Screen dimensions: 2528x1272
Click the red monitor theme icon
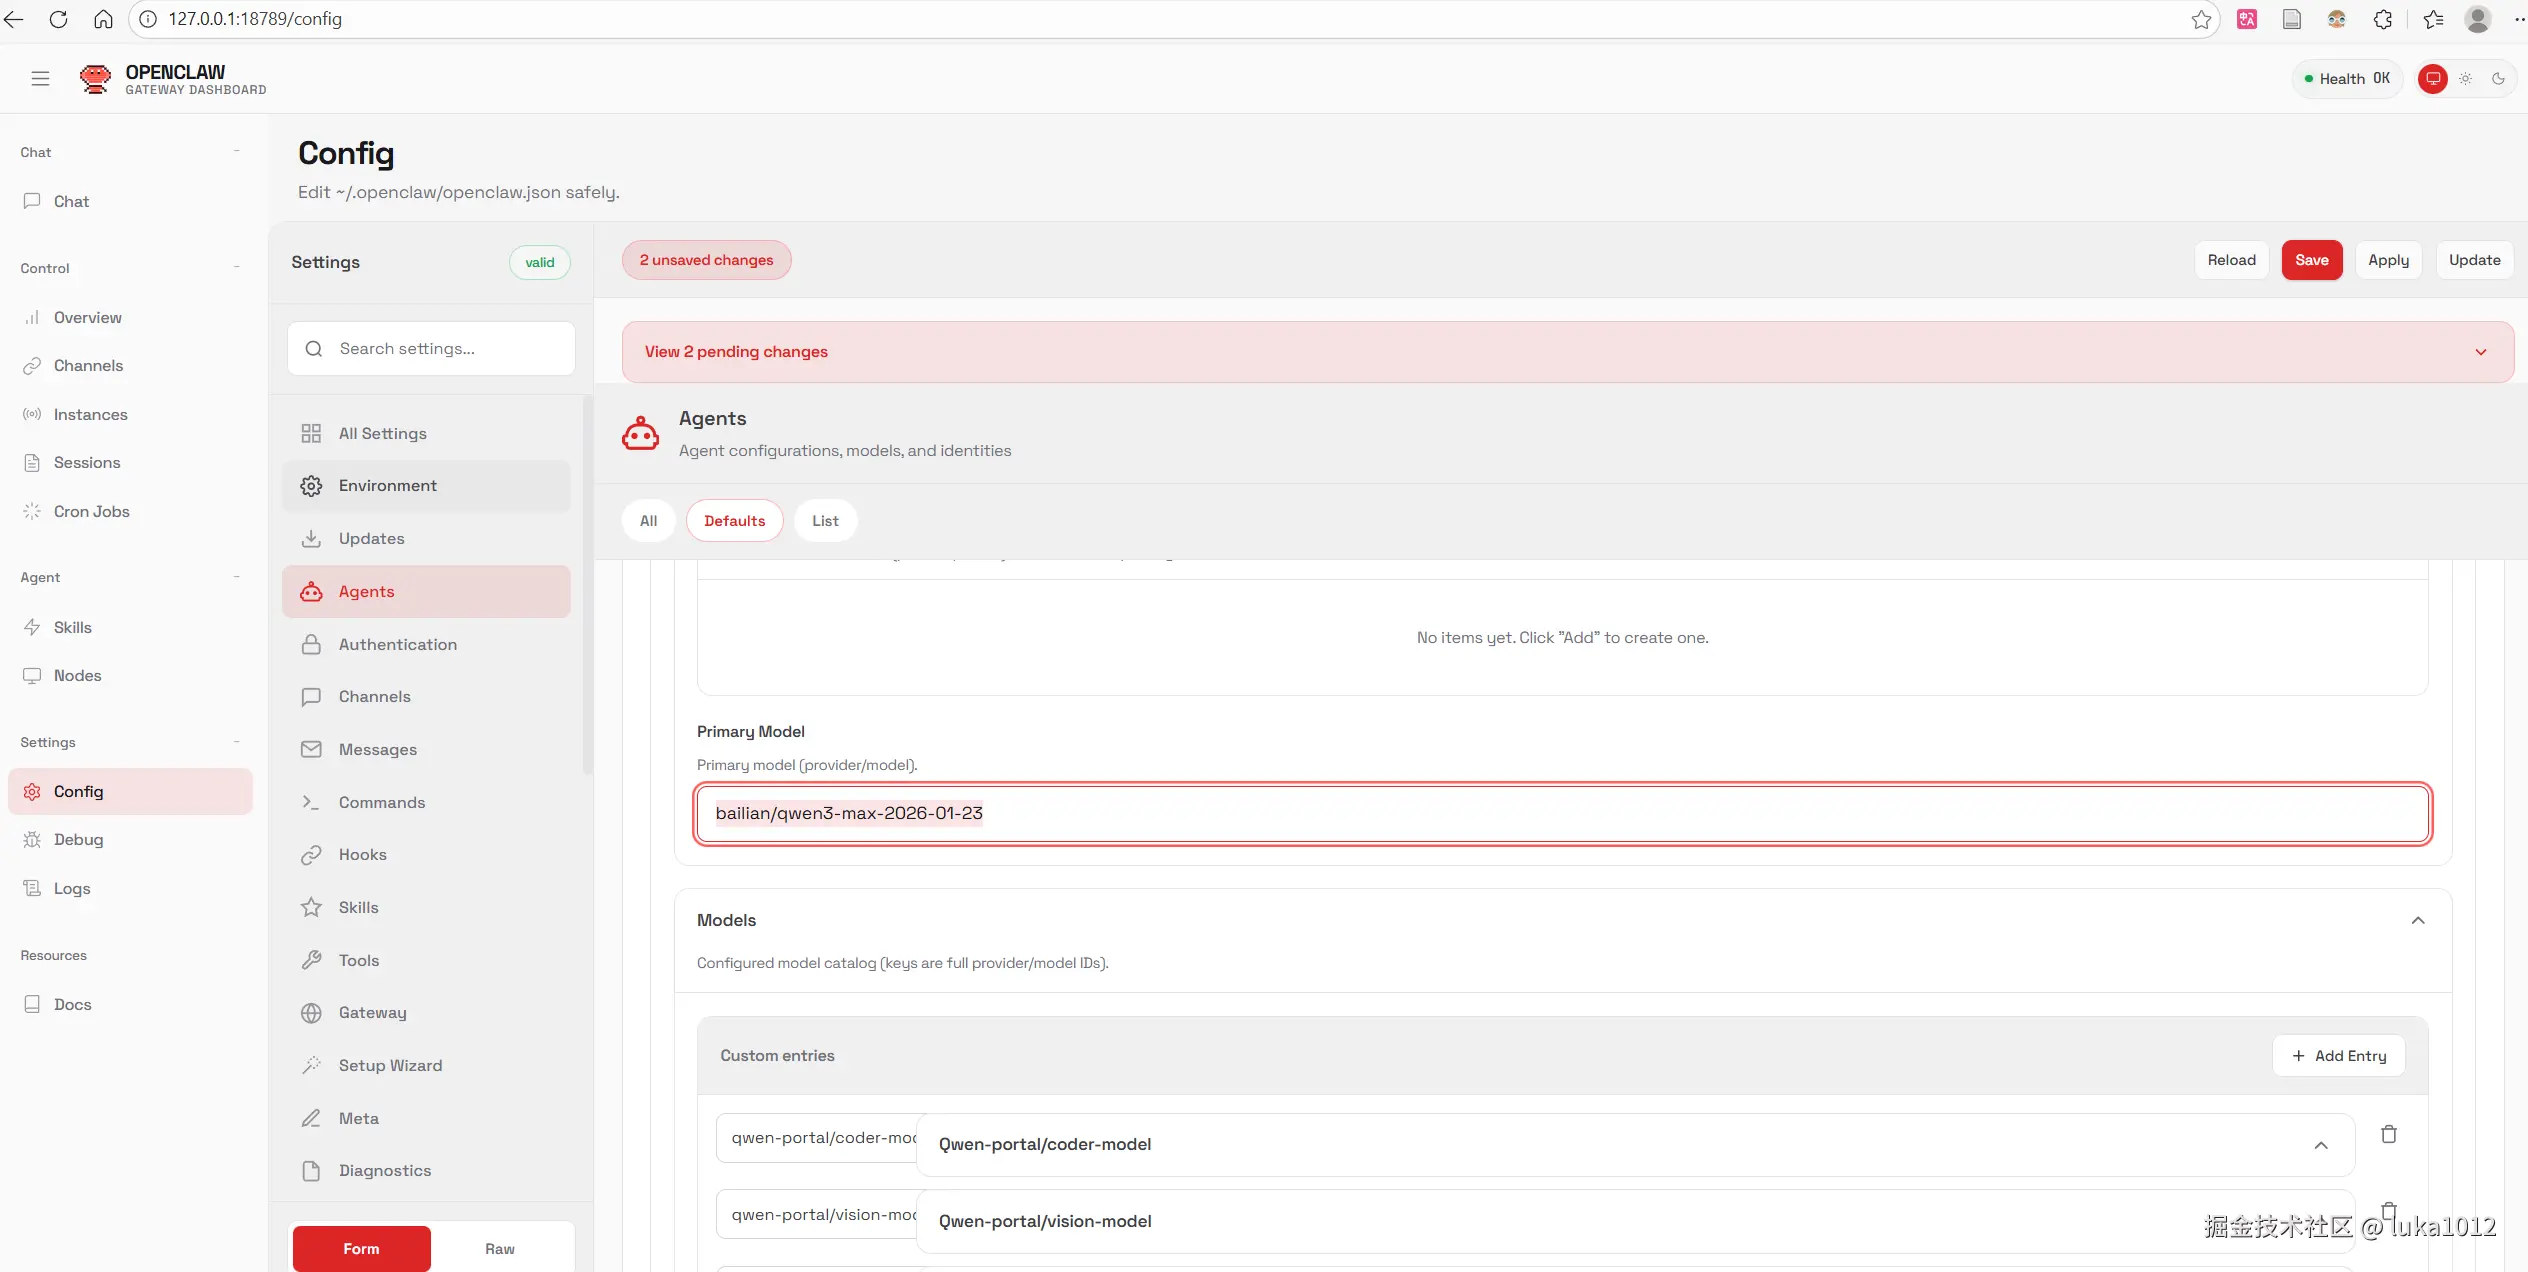pyautogui.click(x=2432, y=79)
